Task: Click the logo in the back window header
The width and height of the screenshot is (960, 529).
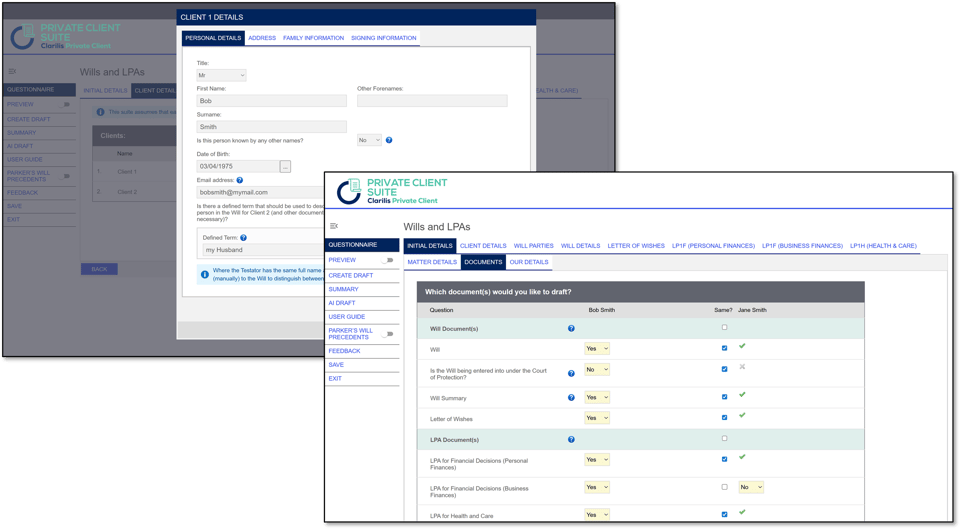Action: point(66,37)
